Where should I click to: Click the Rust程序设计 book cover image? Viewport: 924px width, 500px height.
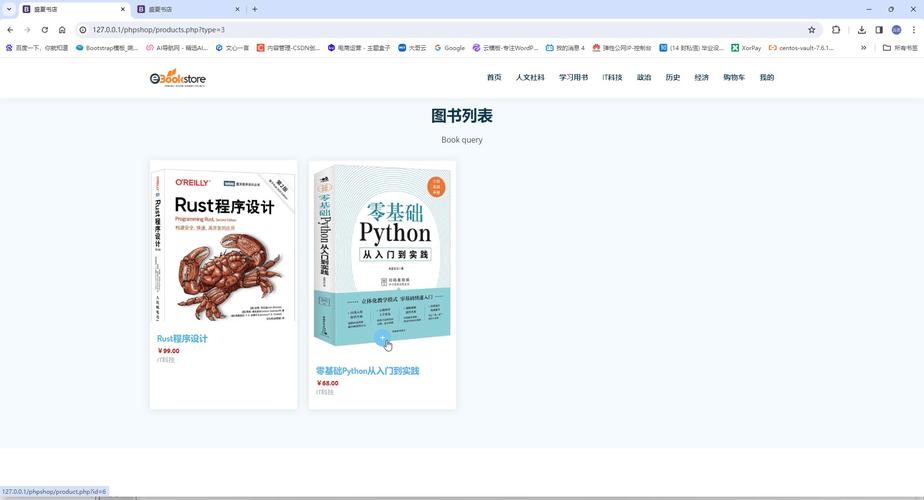[x=223, y=243]
